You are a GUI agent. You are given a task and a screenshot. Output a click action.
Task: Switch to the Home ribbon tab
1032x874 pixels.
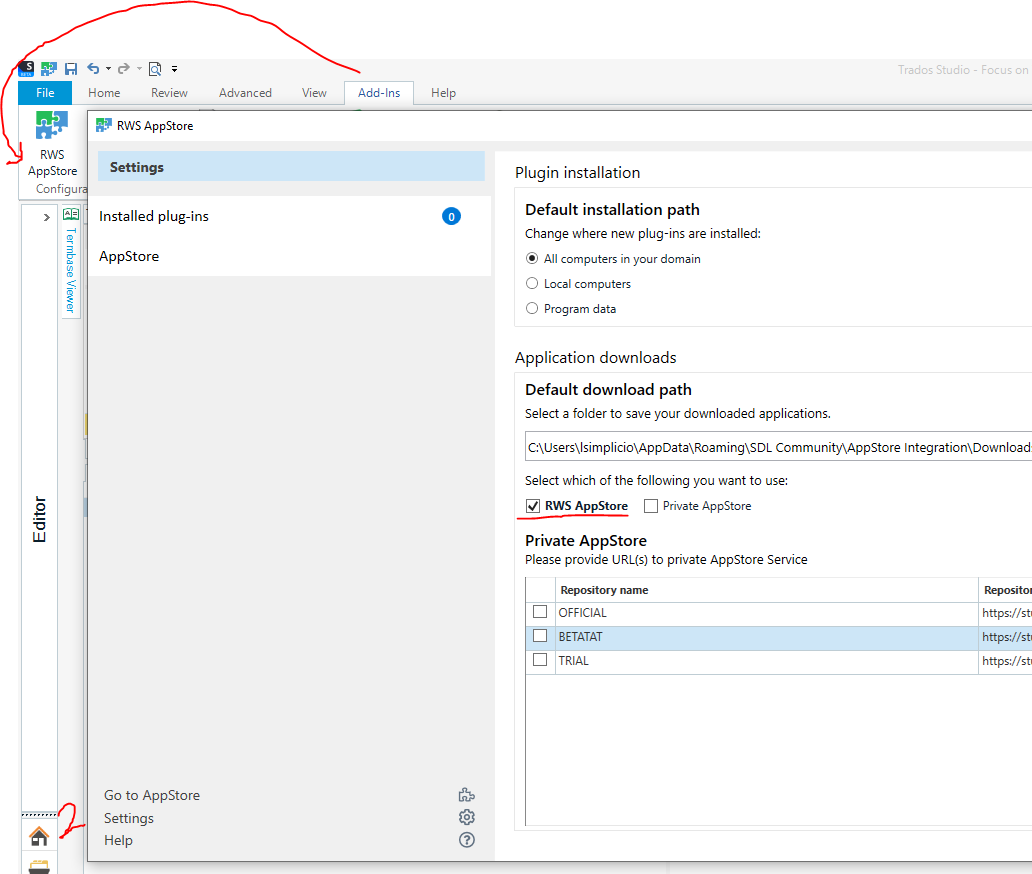click(104, 92)
